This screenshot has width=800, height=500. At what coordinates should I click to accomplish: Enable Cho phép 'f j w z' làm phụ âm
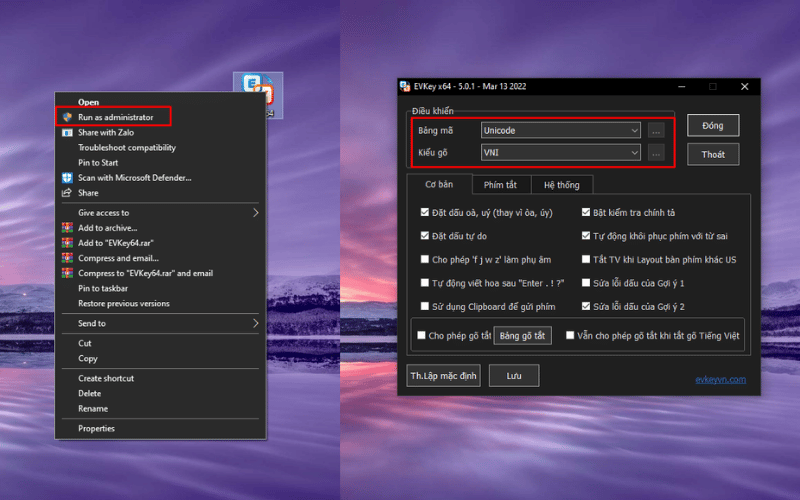pos(424,259)
